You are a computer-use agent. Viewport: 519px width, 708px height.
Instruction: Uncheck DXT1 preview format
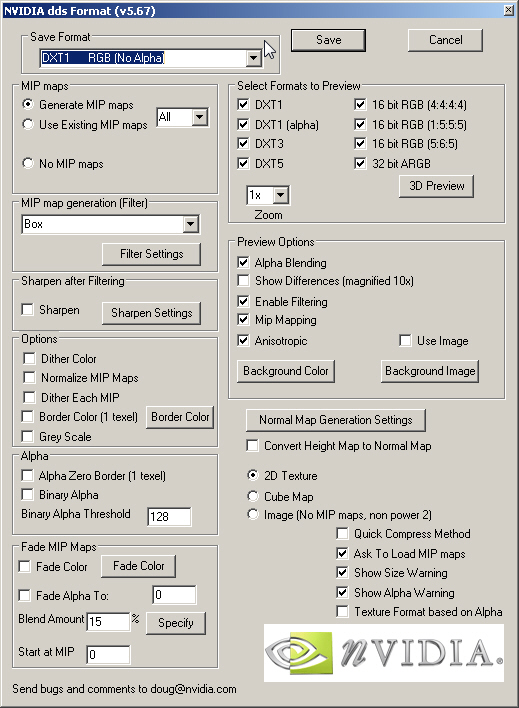pos(243,104)
